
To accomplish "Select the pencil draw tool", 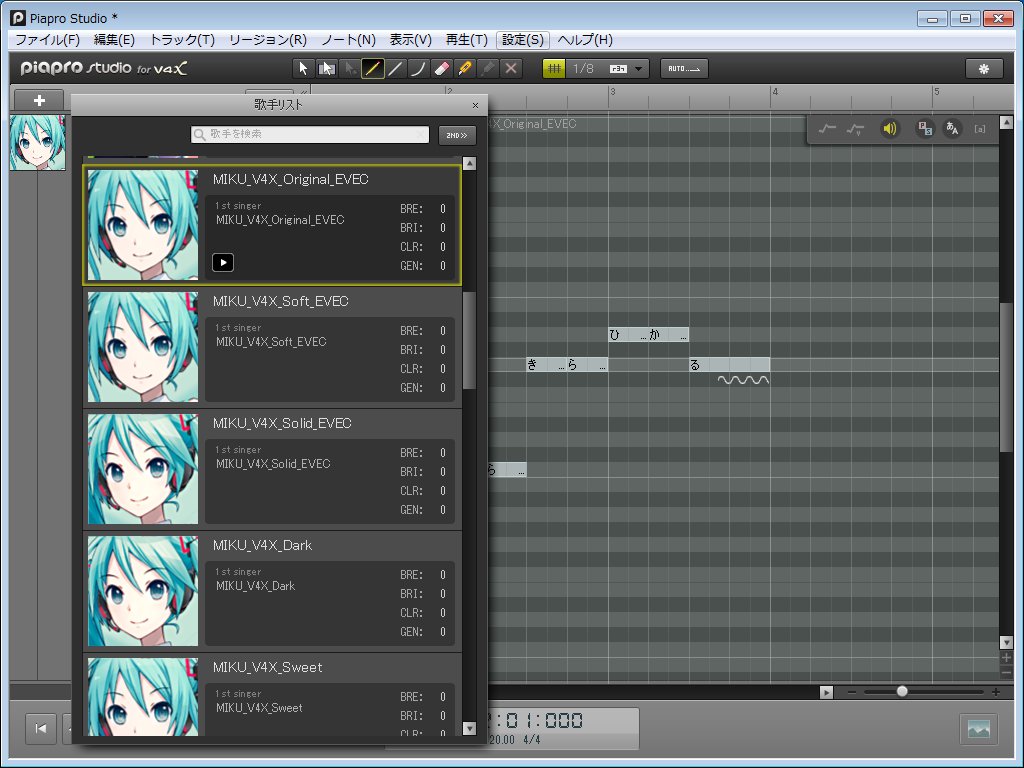I will click(x=372, y=68).
